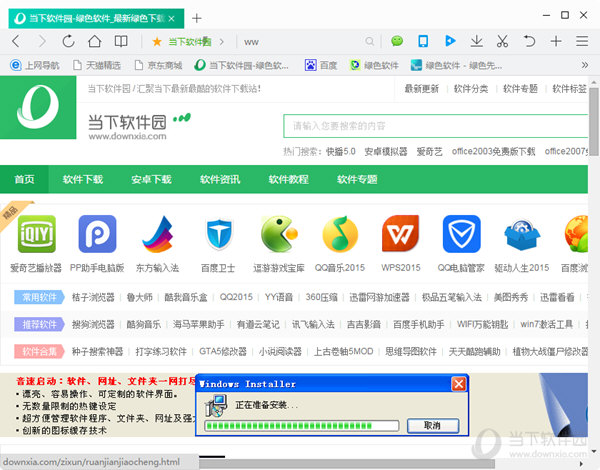Click the vertical page scrollbar thumb
Image resolution: width=600 pixels, height=470 pixels.
pos(593,122)
